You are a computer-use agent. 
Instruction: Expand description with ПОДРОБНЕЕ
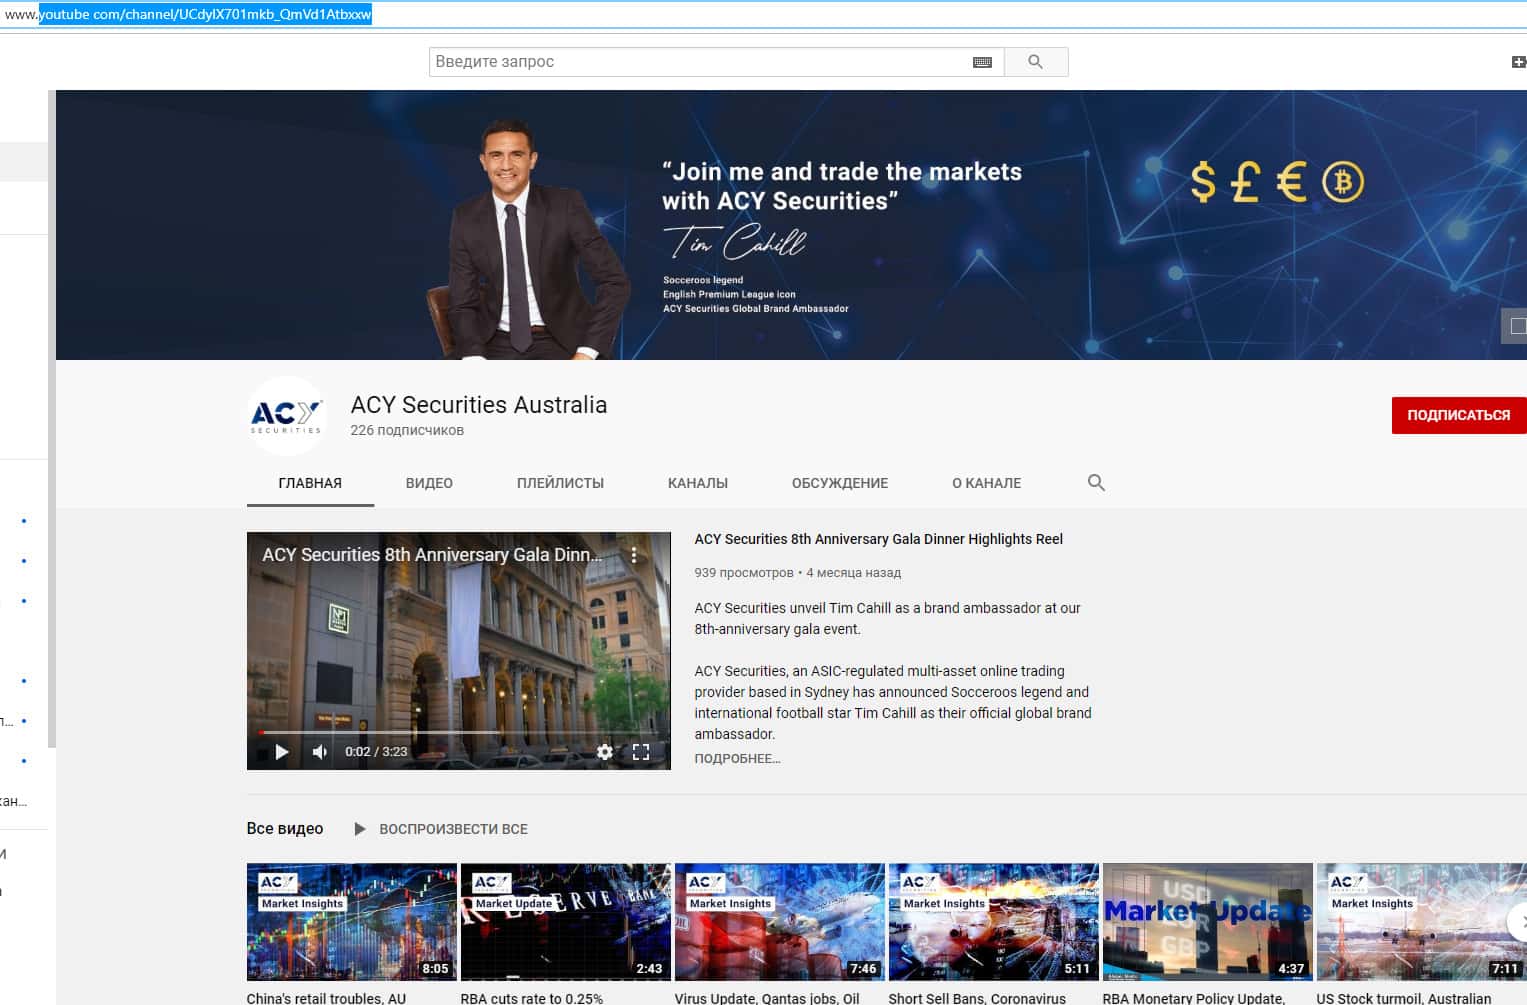click(737, 759)
